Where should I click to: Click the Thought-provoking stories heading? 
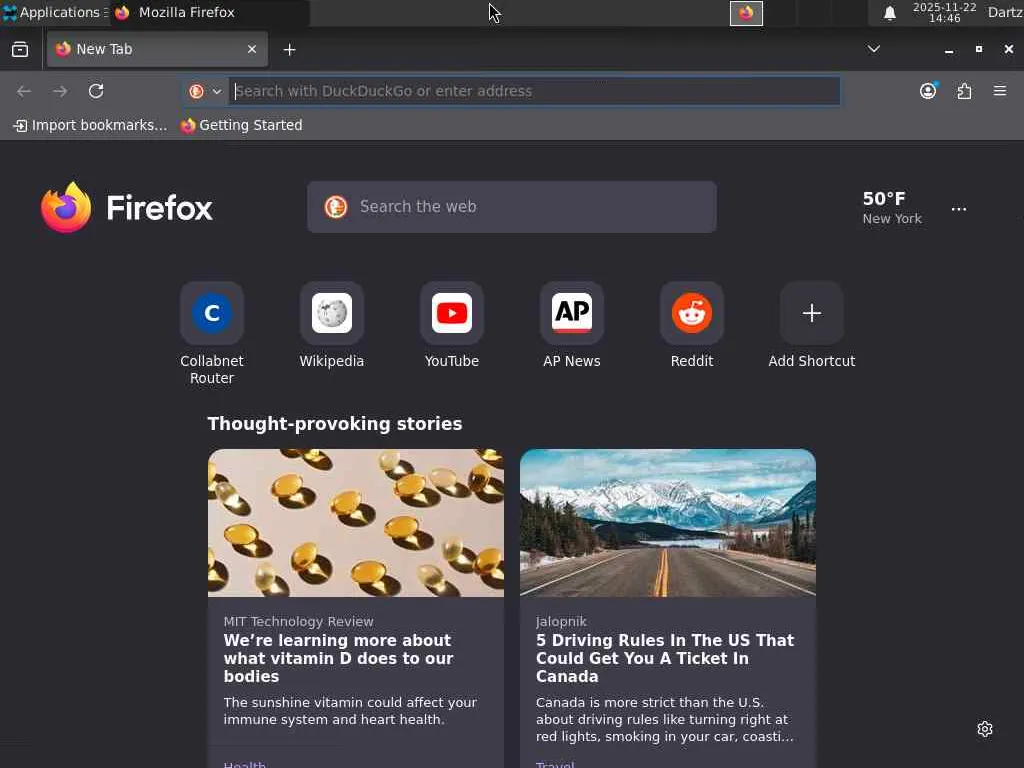pos(335,424)
